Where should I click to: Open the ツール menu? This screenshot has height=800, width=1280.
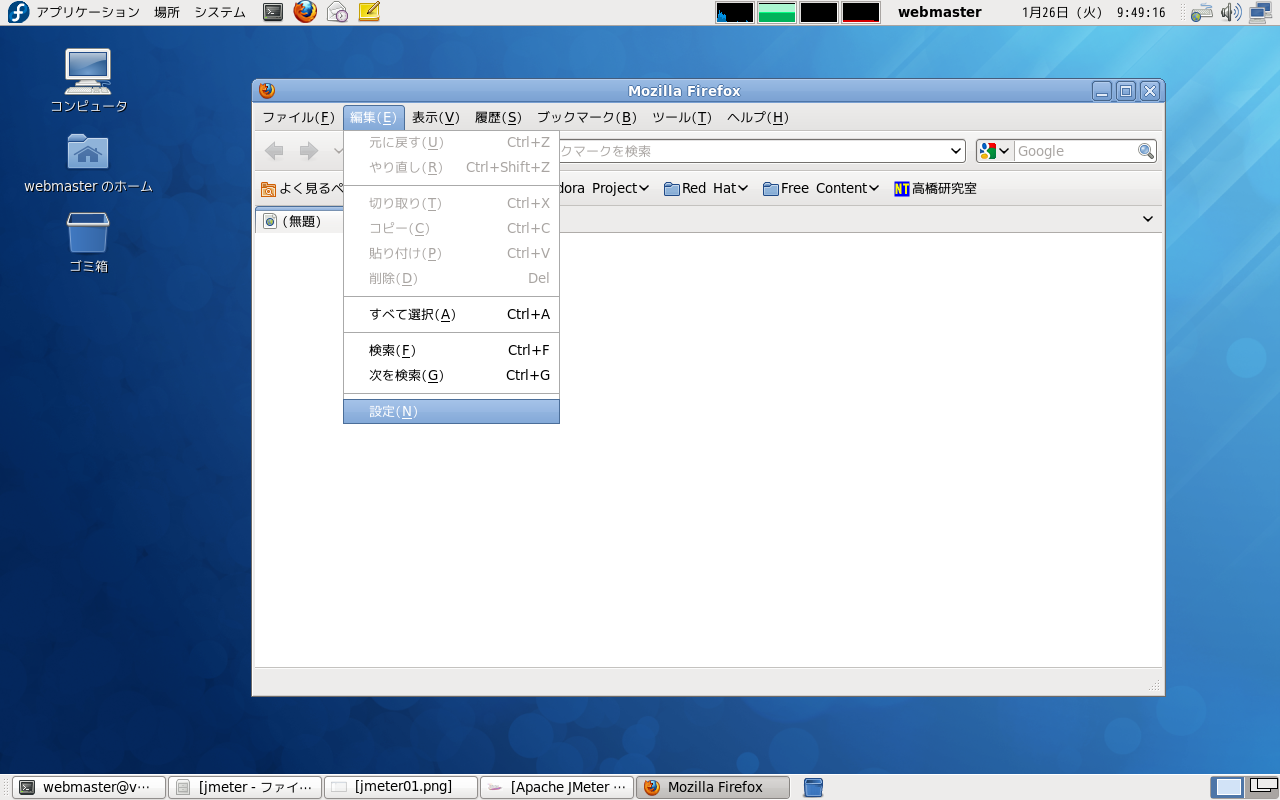(x=682, y=117)
